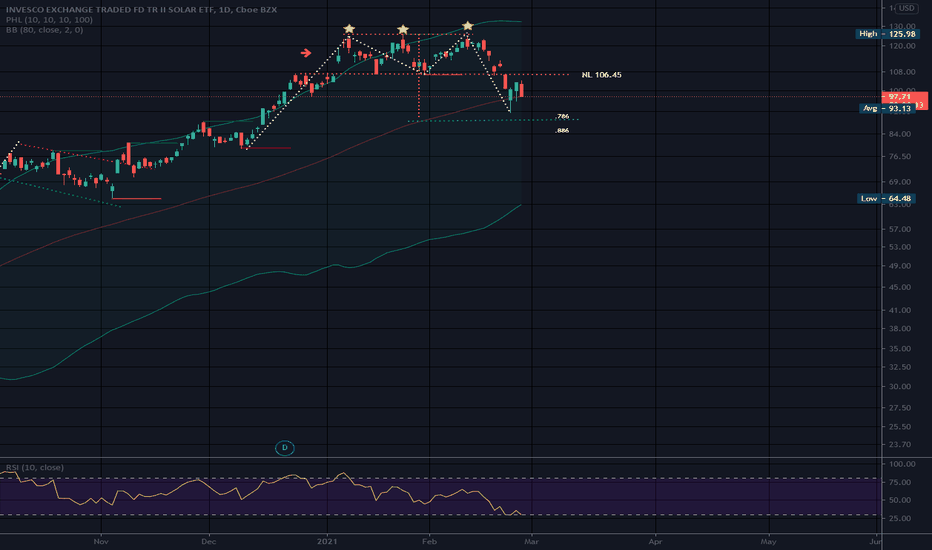932x550 pixels.
Task: Click the 23.70 price scale value
Action: click(902, 445)
